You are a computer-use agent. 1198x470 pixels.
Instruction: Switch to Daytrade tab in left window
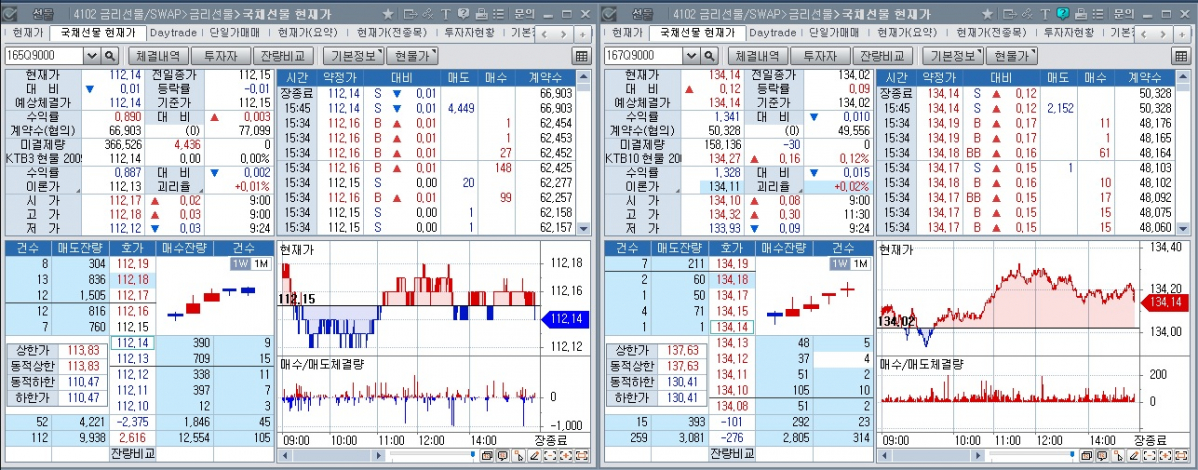click(x=173, y=33)
